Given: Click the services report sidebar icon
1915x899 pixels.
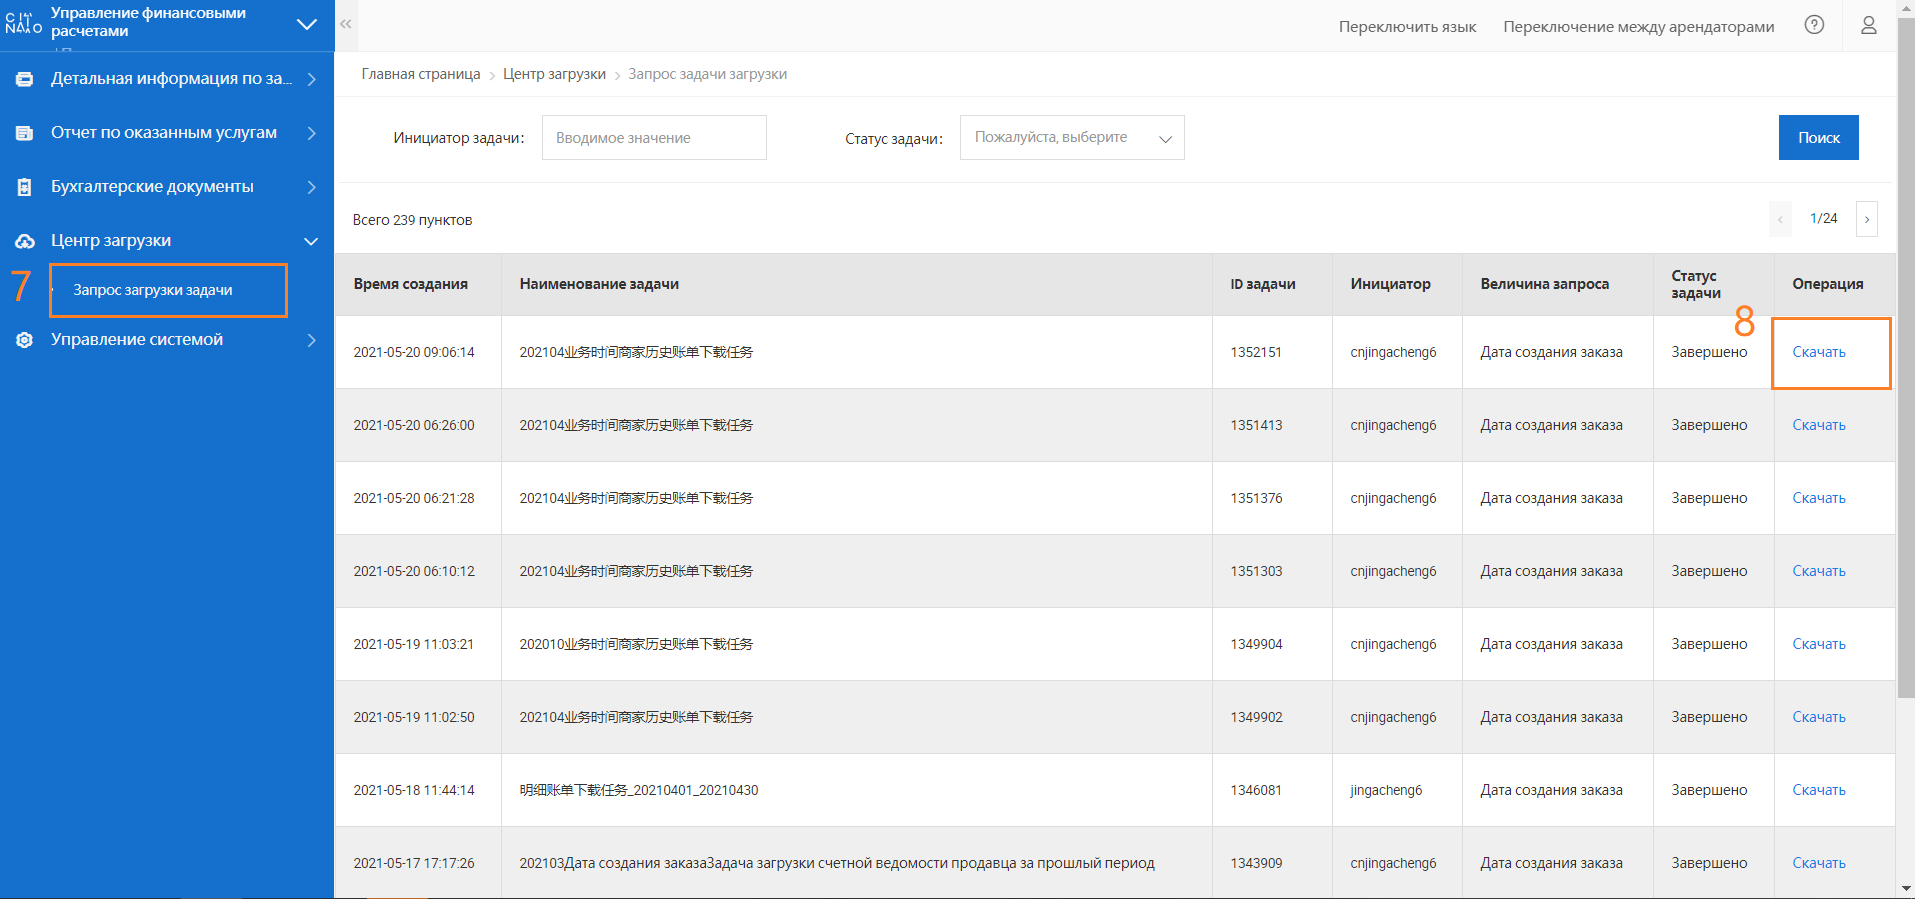Looking at the screenshot, I should click(24, 133).
